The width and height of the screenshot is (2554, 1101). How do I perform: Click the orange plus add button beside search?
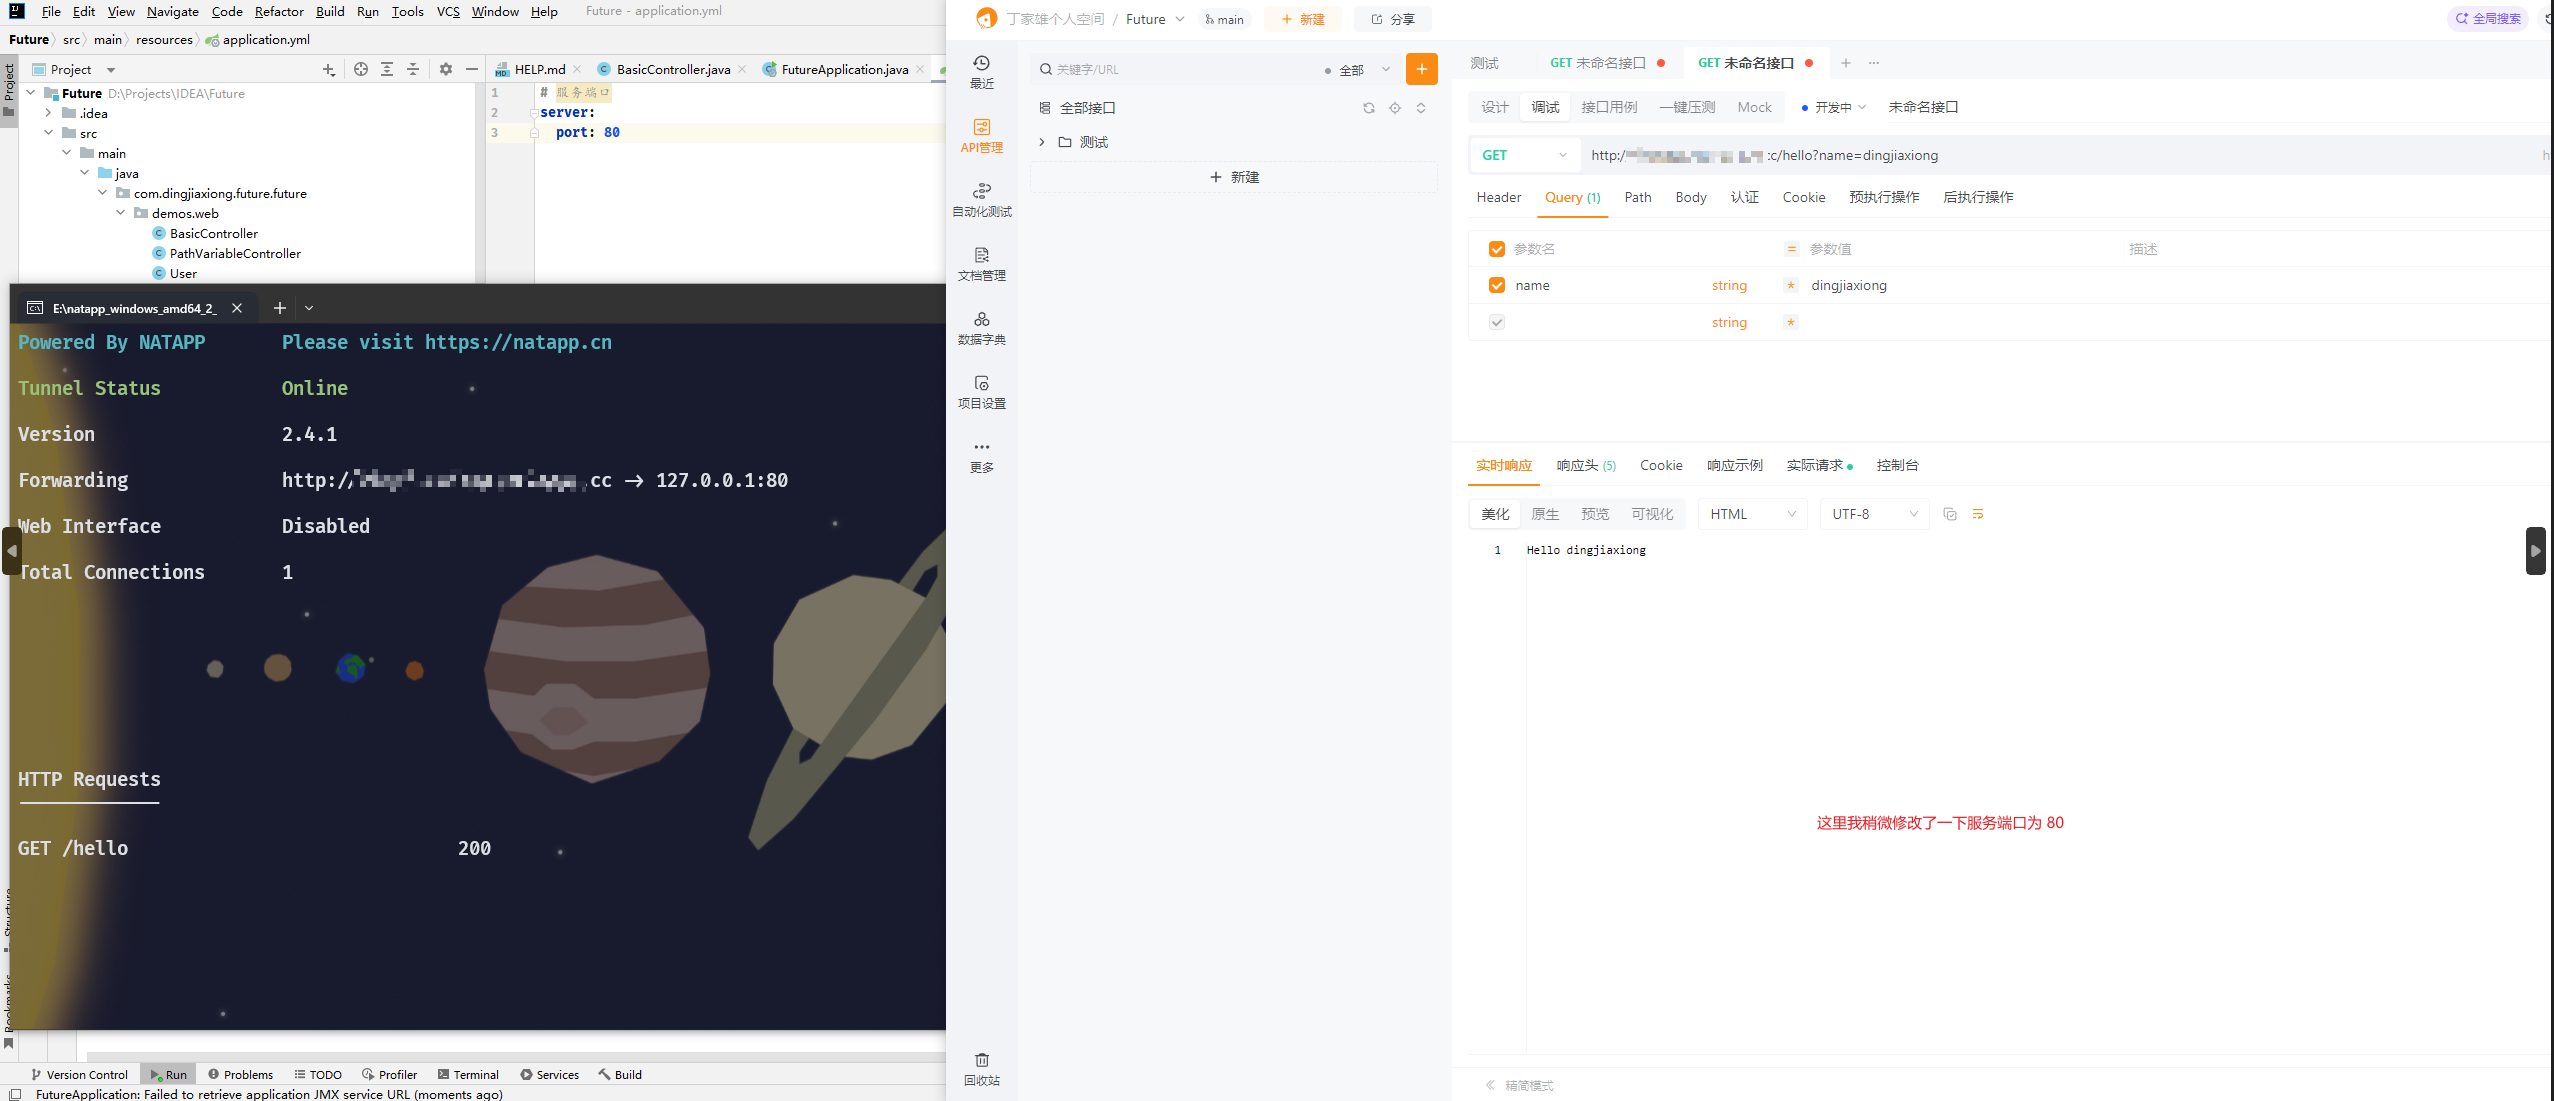coord(1421,69)
